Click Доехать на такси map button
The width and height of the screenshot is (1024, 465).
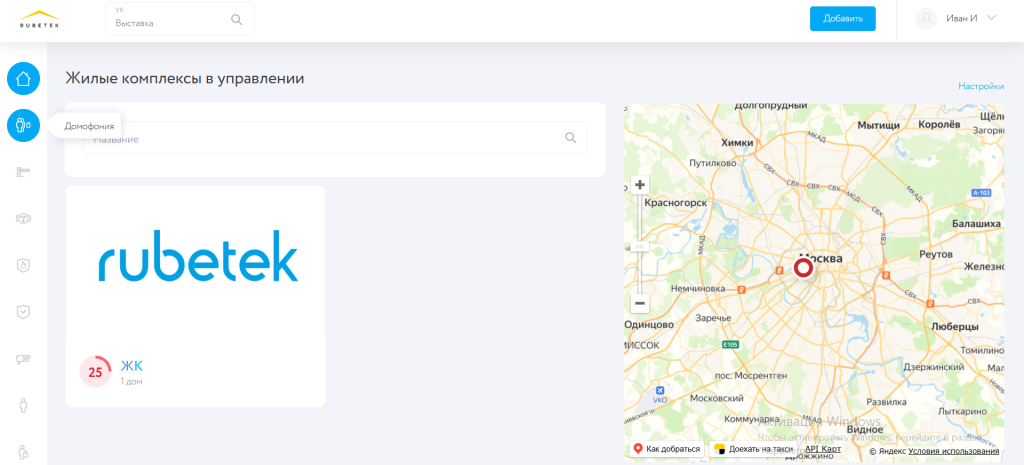[753, 449]
